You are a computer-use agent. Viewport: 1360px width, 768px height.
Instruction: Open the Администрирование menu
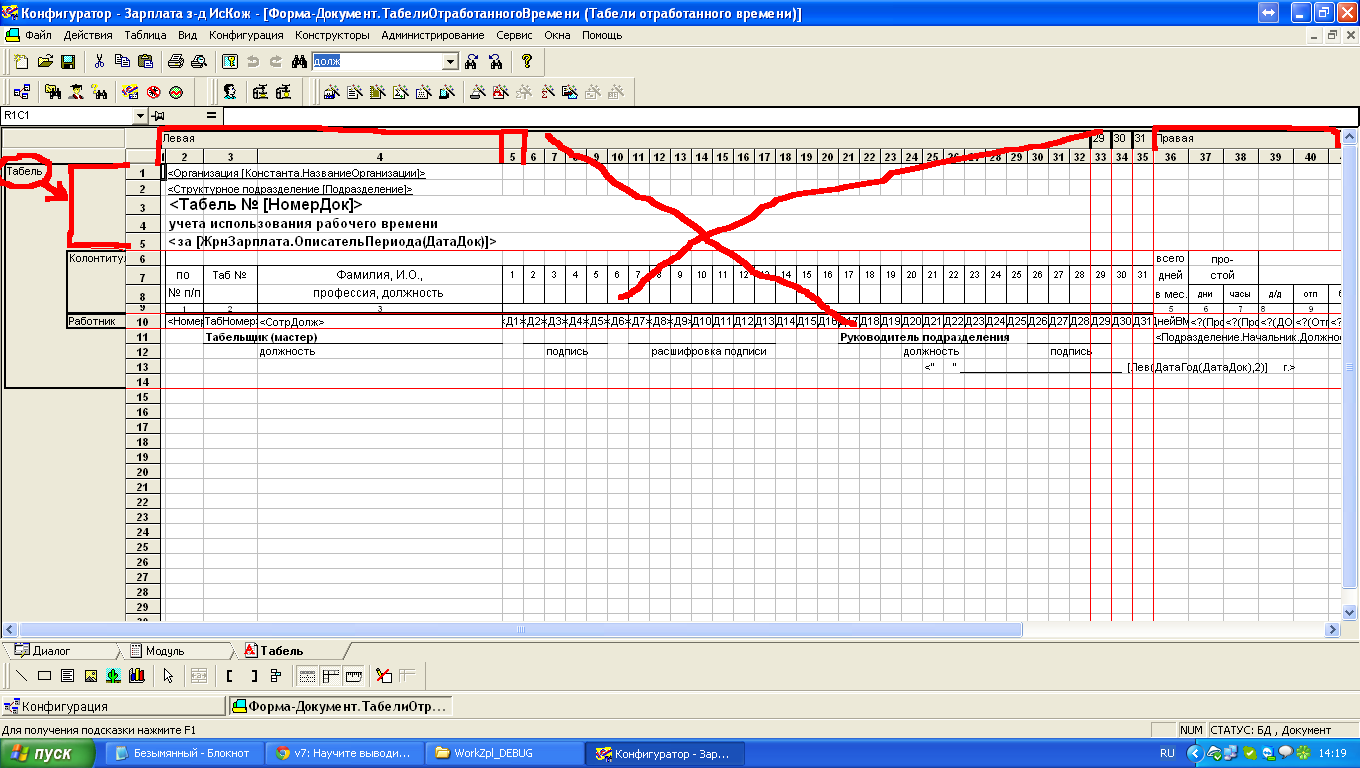pyautogui.click(x=433, y=35)
